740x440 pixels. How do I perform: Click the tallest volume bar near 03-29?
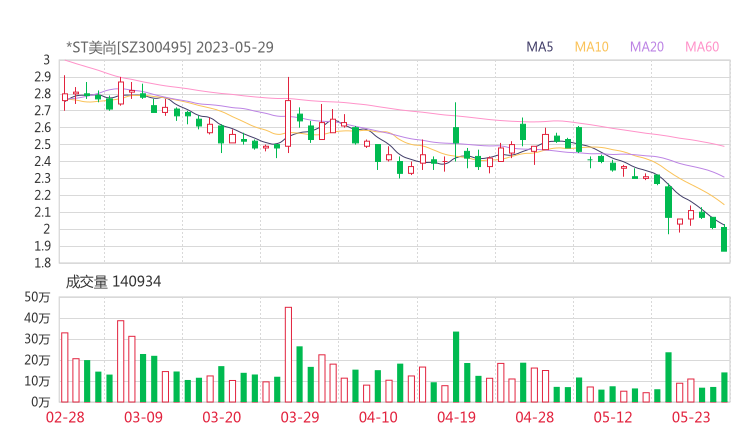click(x=288, y=354)
